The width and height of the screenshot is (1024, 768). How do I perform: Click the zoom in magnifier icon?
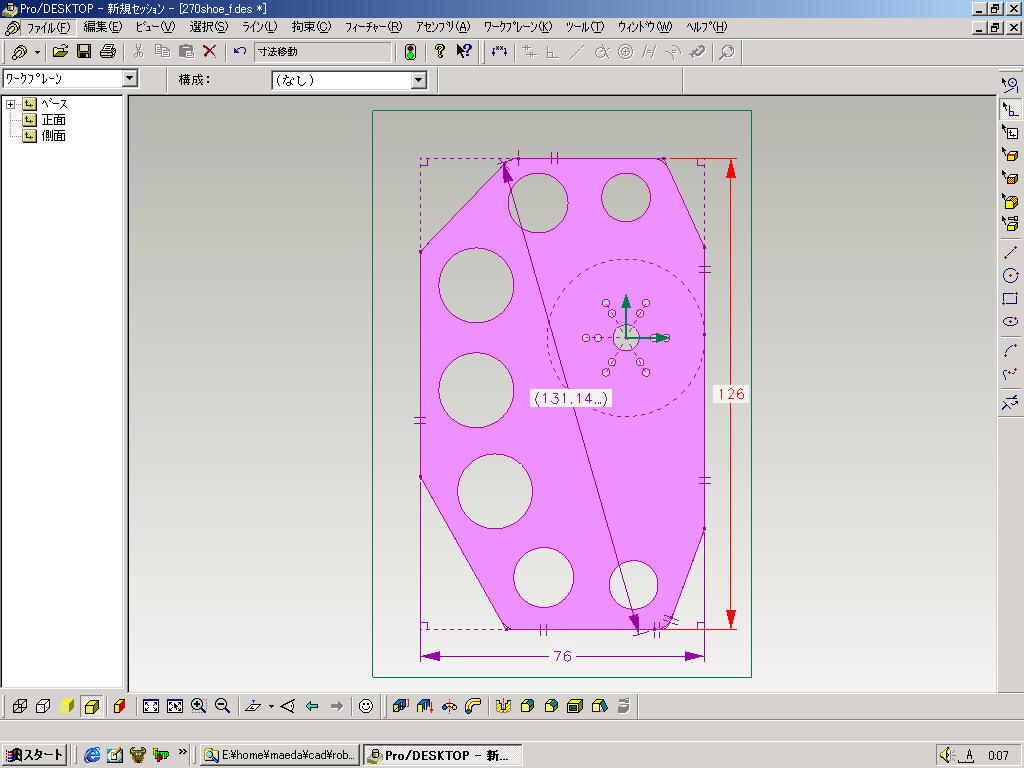[x=199, y=706]
